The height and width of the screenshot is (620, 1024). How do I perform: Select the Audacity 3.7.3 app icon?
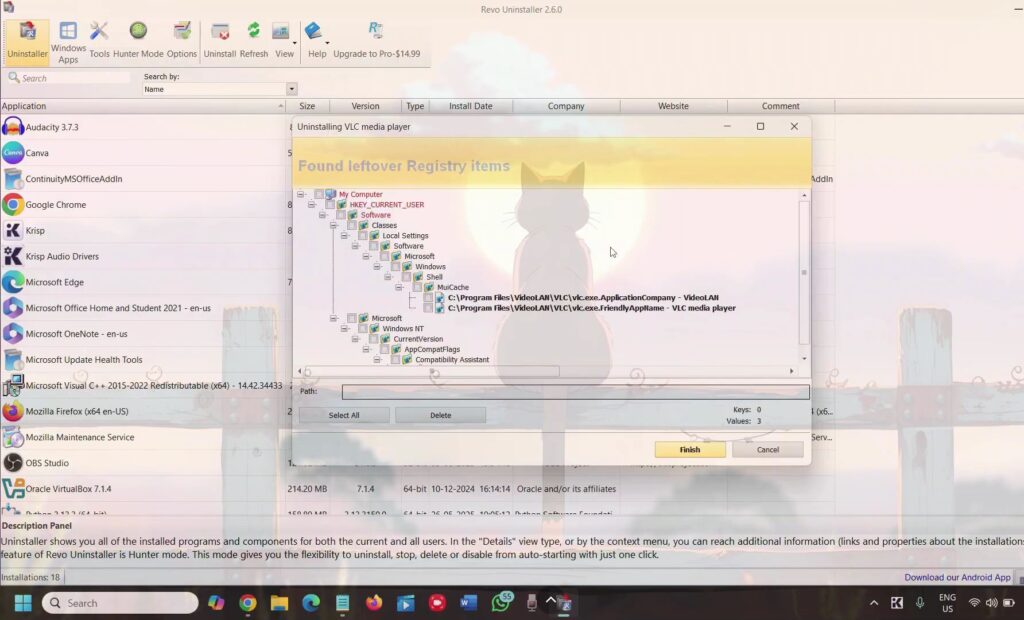[x=12, y=127]
